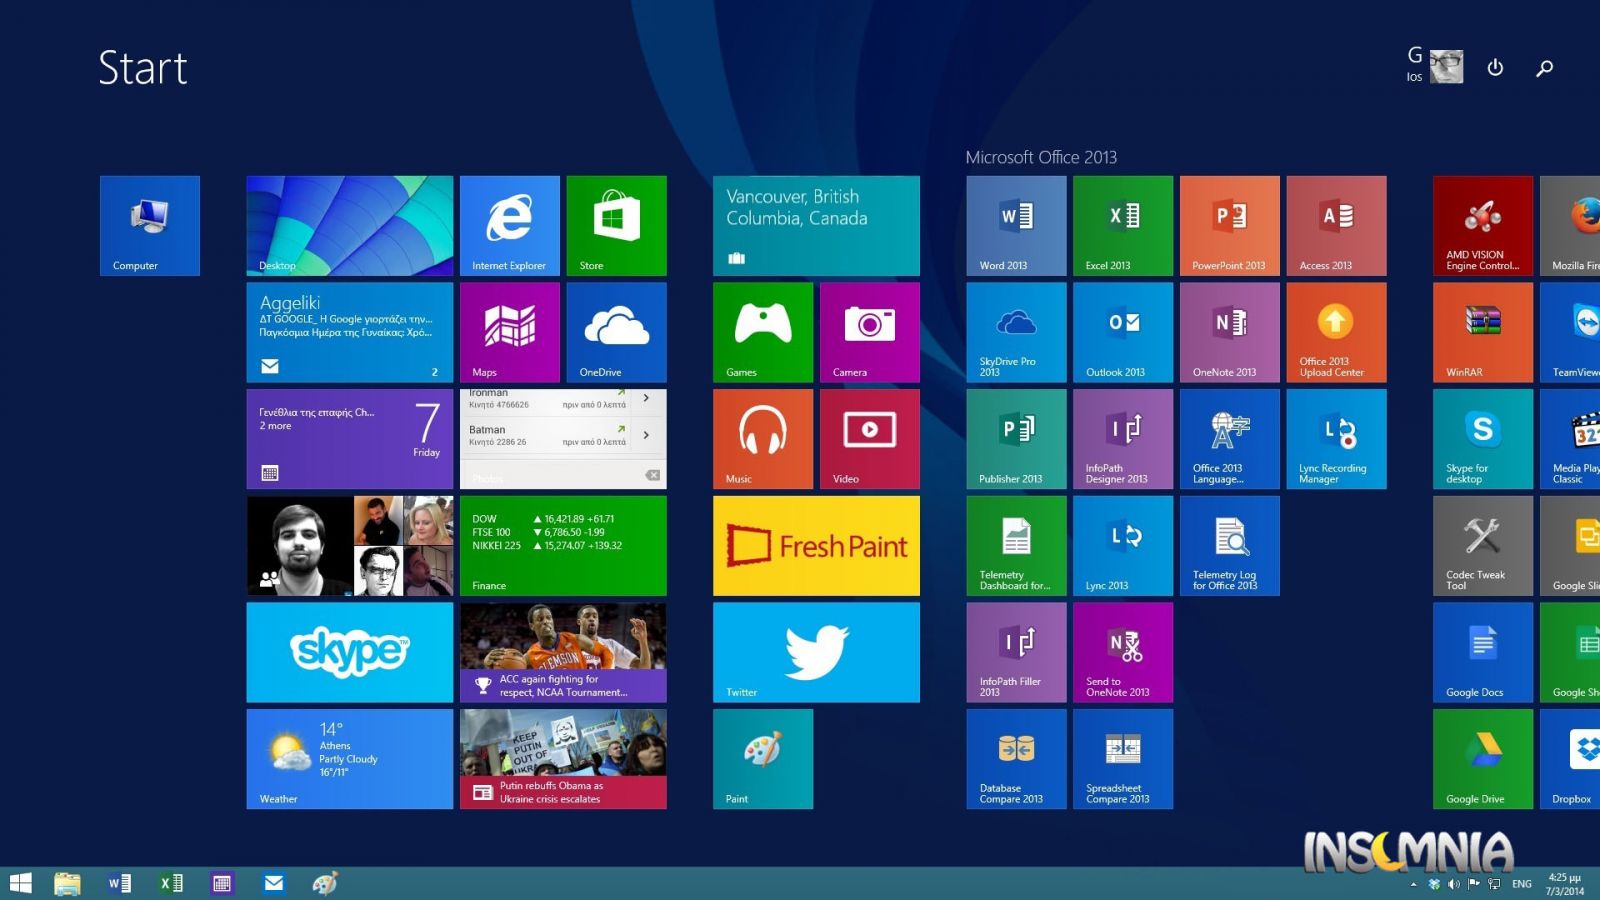Open the Desktop tile
The width and height of the screenshot is (1600, 900).
[350, 226]
